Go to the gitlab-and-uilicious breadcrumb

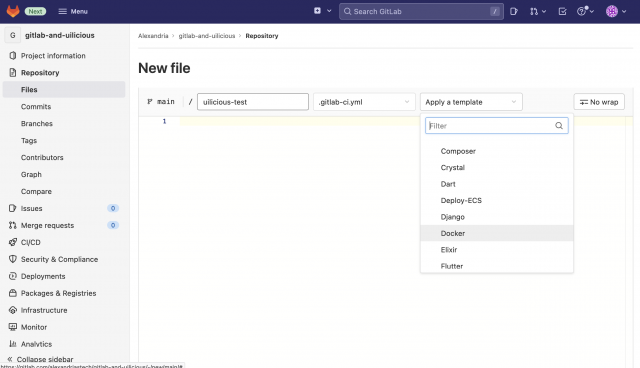pos(207,36)
